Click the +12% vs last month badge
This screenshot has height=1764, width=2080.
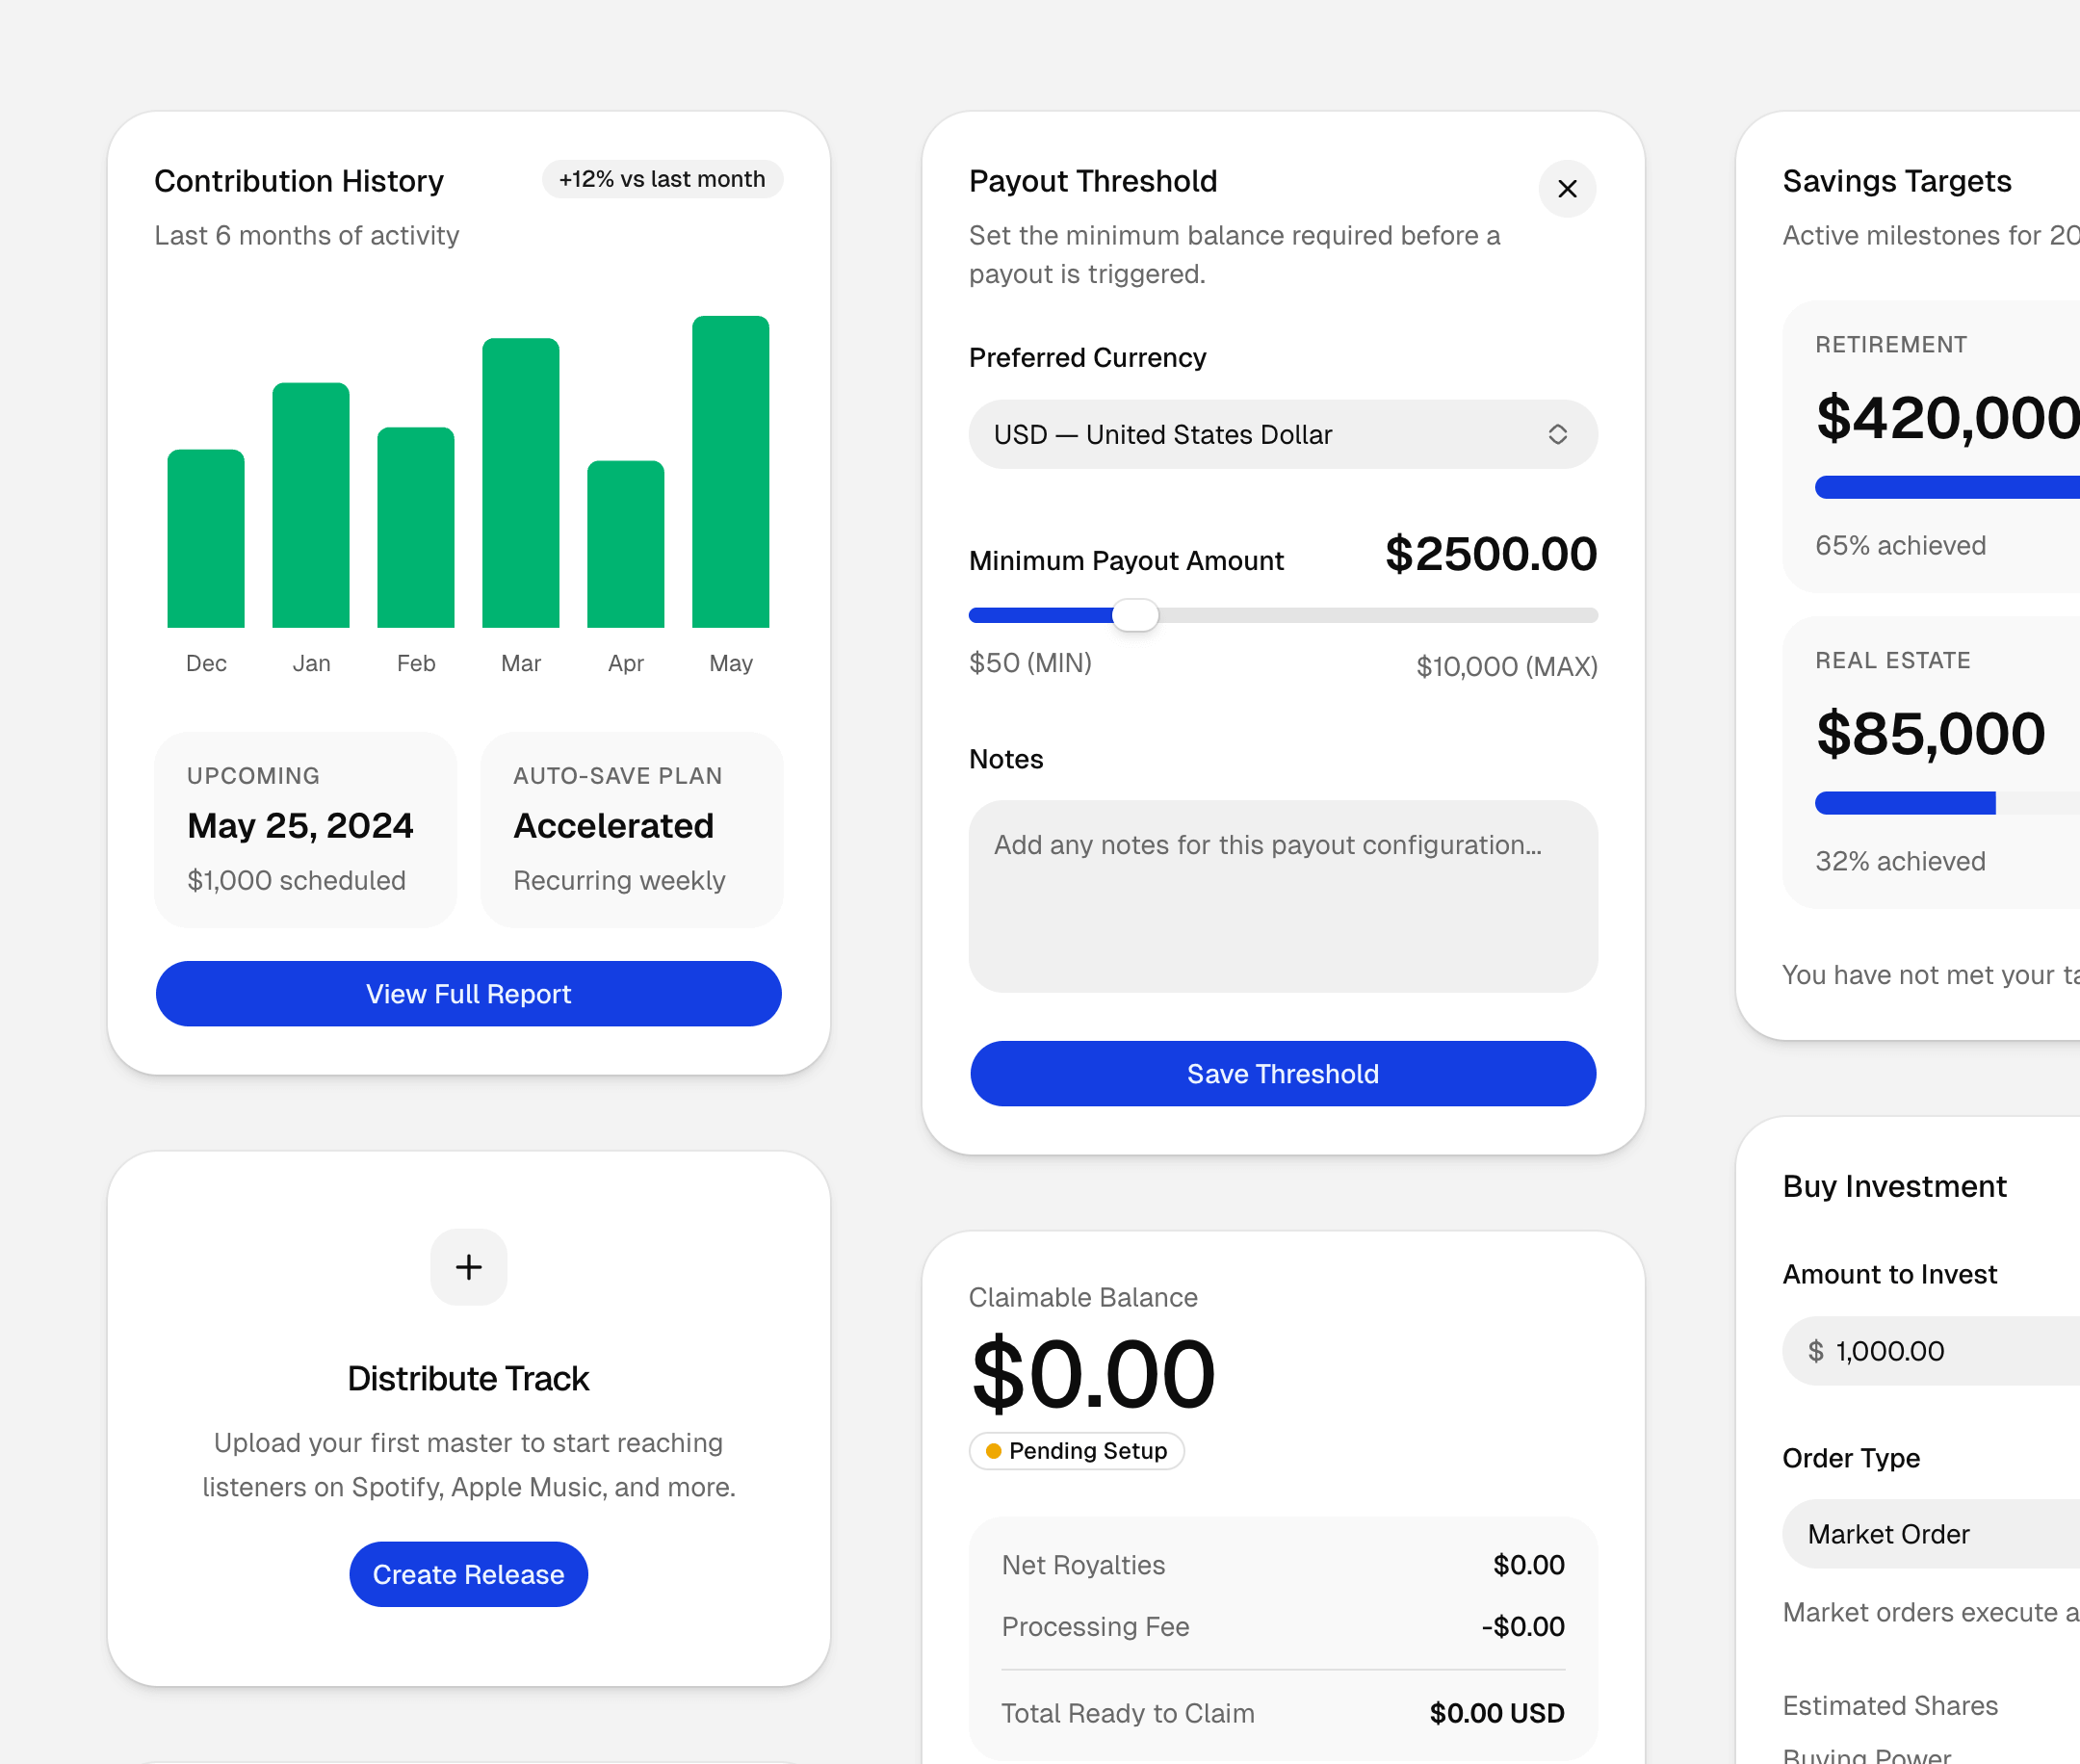[662, 179]
